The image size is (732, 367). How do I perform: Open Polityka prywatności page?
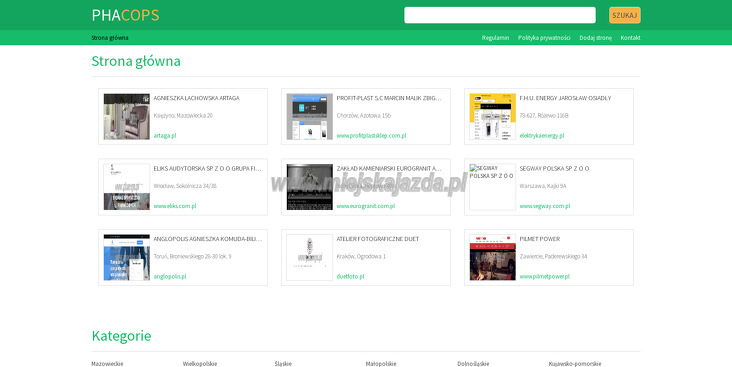click(544, 38)
